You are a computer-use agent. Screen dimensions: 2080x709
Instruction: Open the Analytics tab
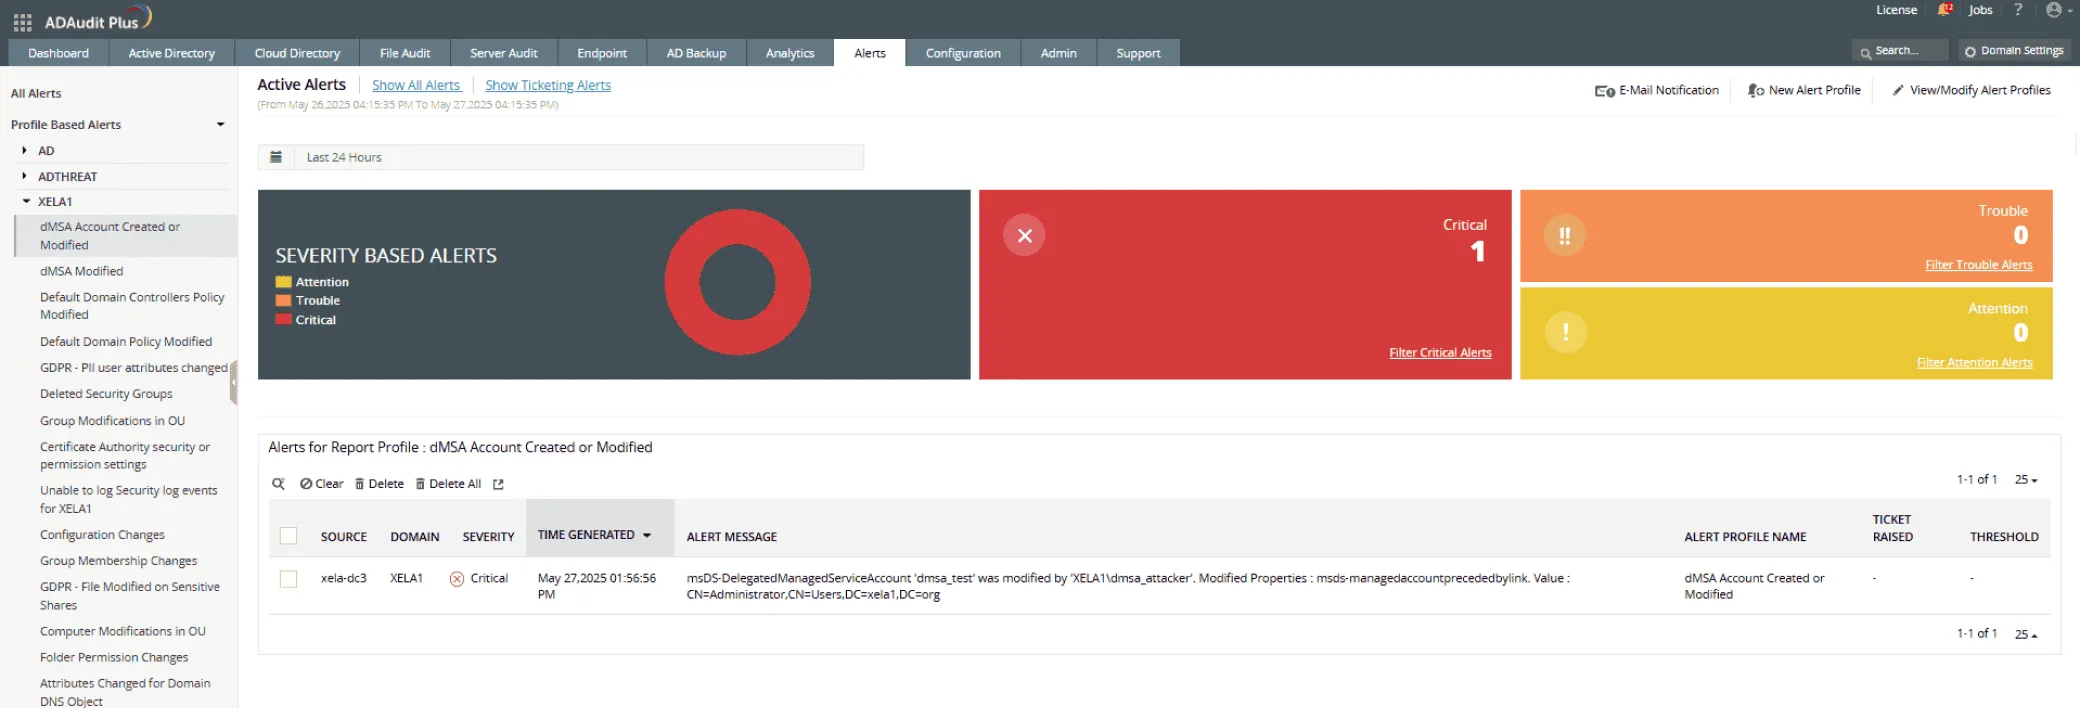click(x=790, y=53)
